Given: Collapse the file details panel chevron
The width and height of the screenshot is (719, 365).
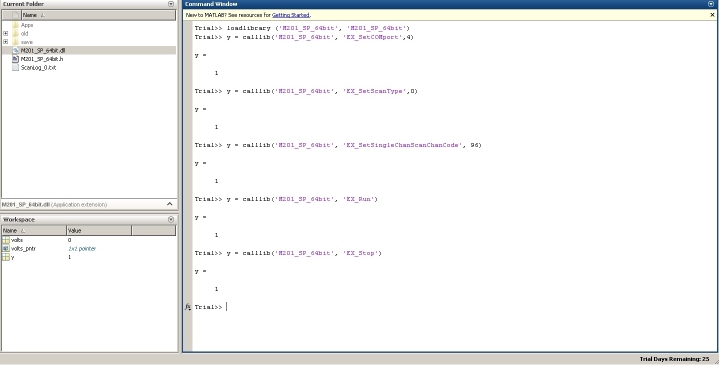Looking at the screenshot, I should tap(170, 204).
